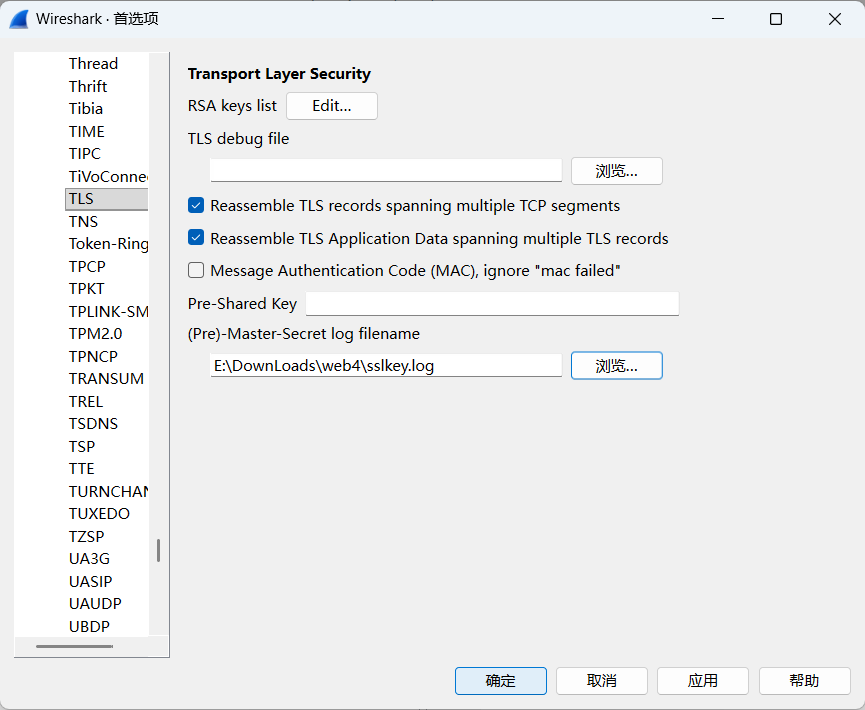Select TURNCHANNEL protocol entry

[108, 492]
